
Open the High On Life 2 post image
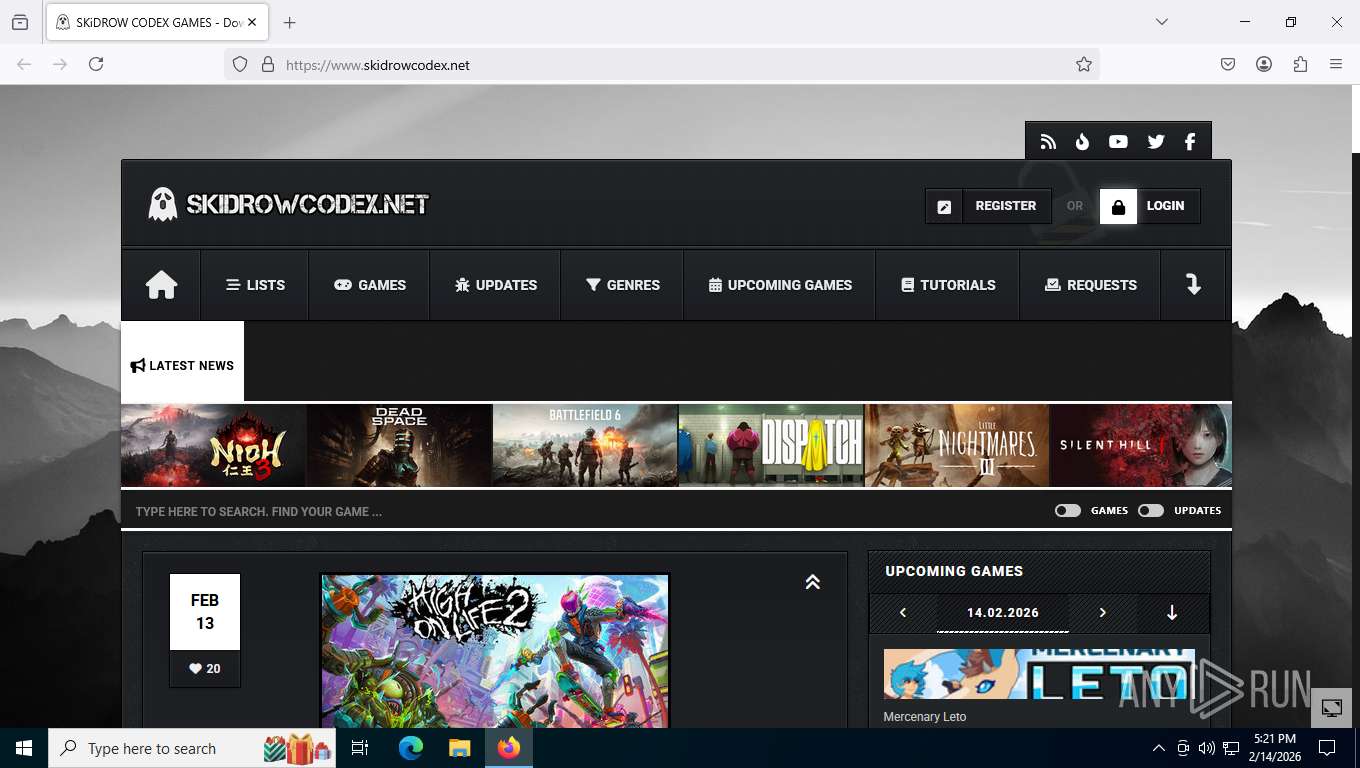pyautogui.click(x=494, y=650)
